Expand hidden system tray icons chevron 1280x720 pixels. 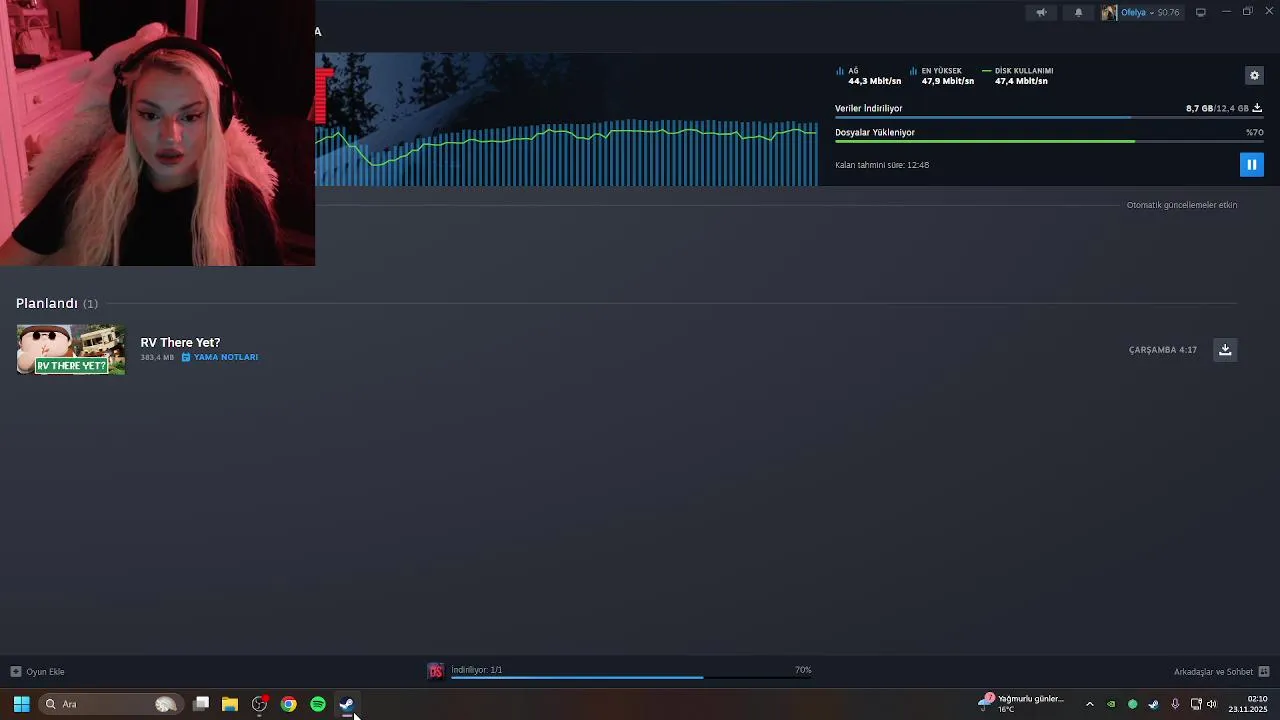1090,704
